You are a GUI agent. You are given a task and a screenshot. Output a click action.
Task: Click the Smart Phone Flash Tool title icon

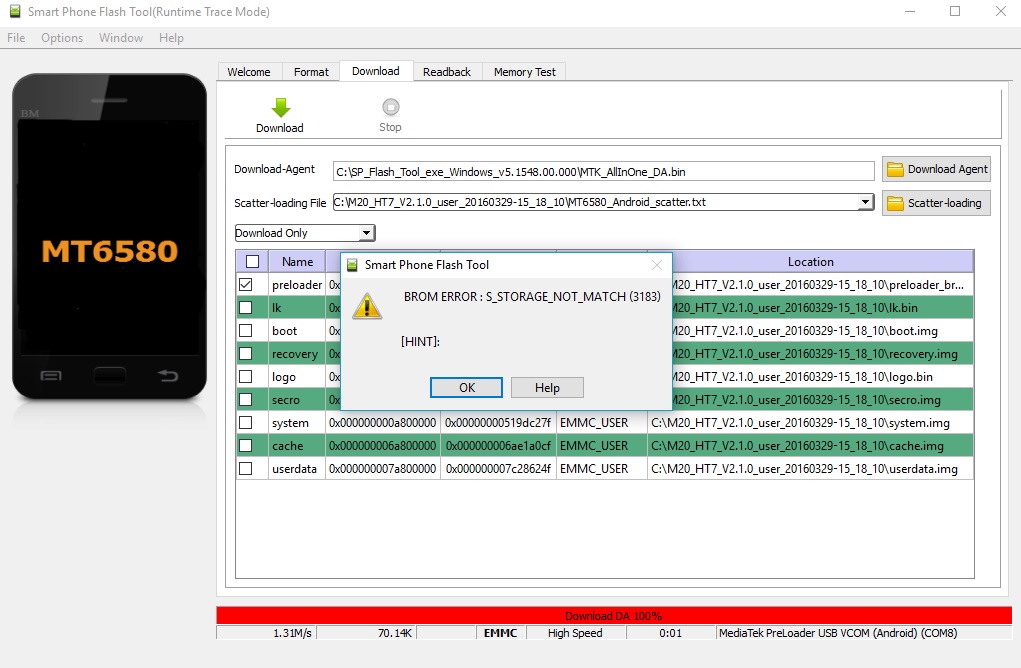point(13,11)
